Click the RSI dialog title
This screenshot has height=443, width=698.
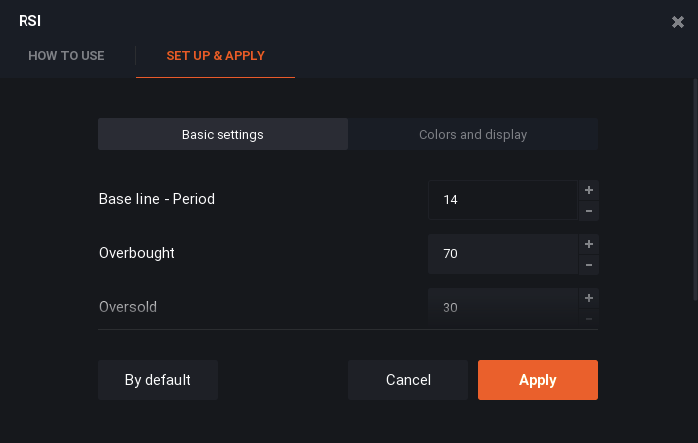pos(30,21)
